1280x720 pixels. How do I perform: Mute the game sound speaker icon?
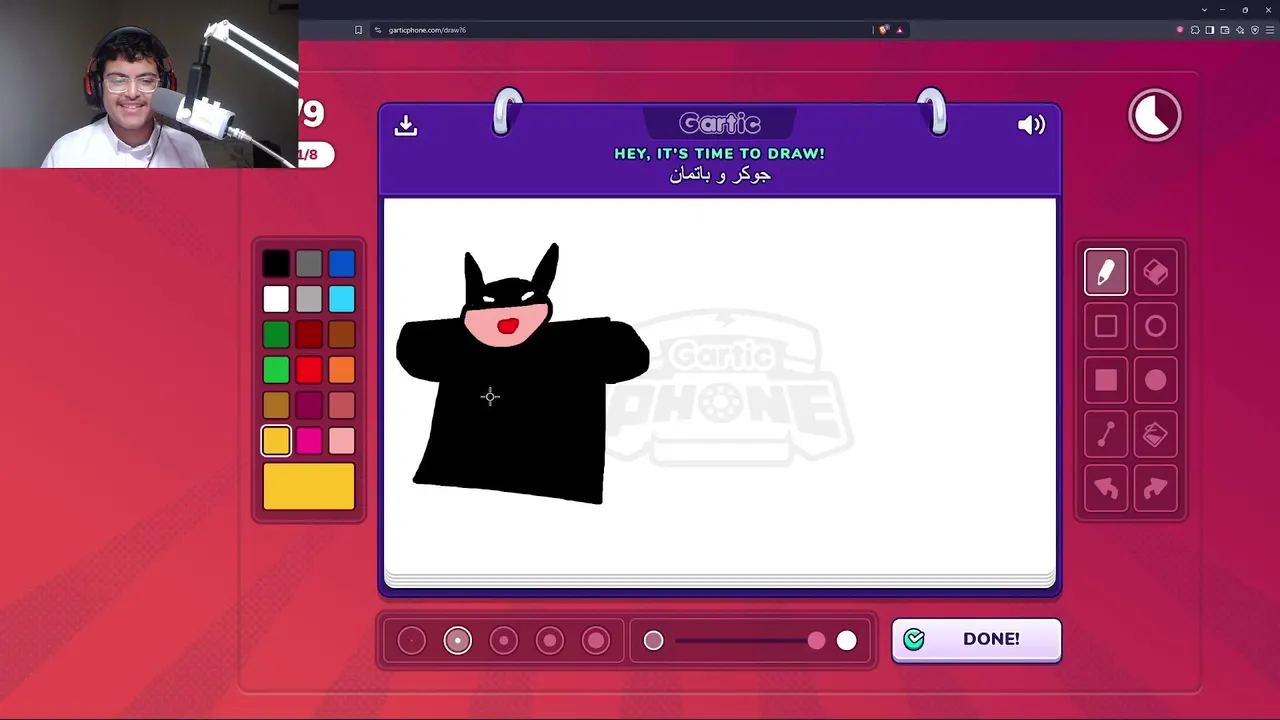click(x=1031, y=125)
